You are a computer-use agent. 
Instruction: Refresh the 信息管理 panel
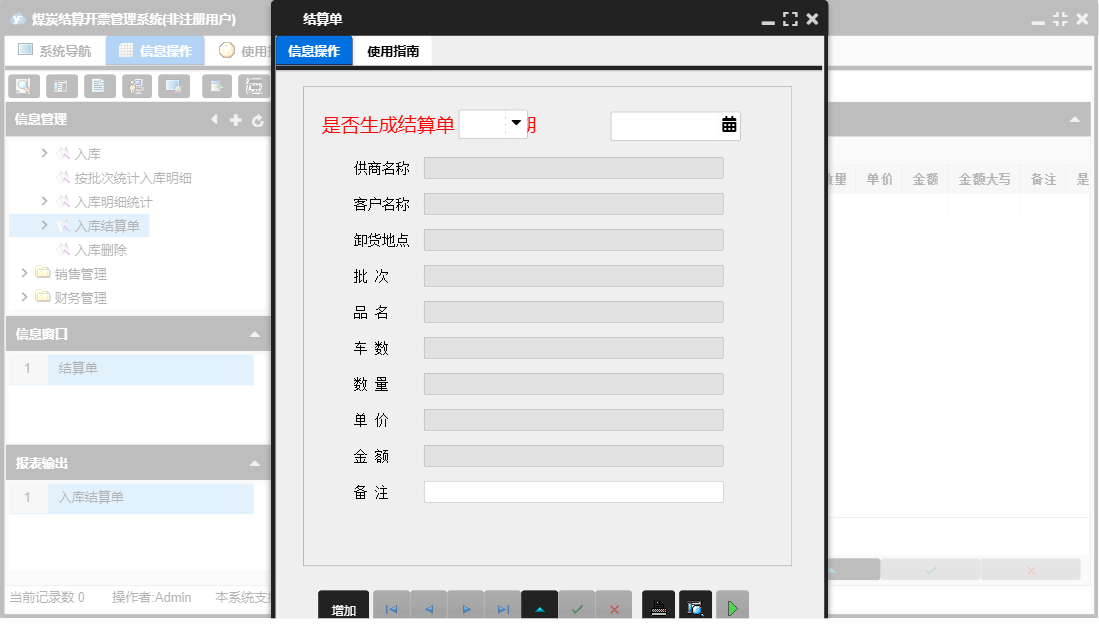pyautogui.click(x=260, y=119)
